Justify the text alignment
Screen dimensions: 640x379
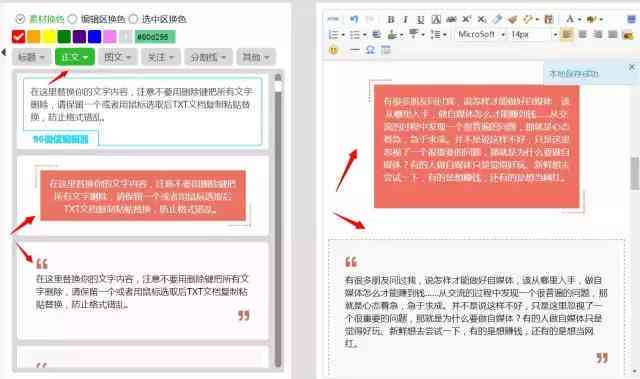click(613, 34)
